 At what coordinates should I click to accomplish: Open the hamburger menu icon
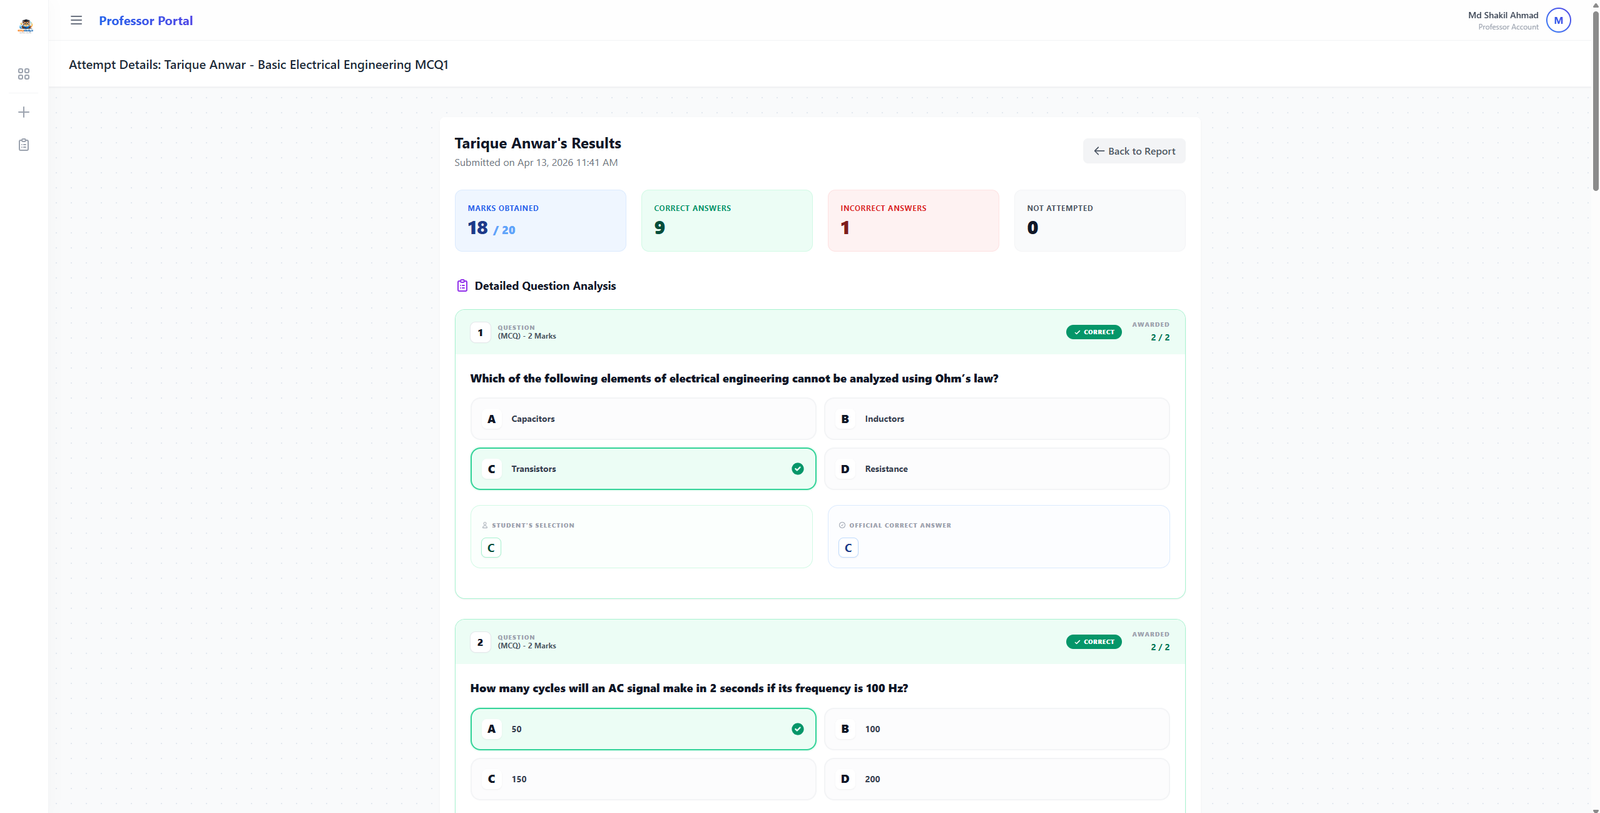point(76,20)
